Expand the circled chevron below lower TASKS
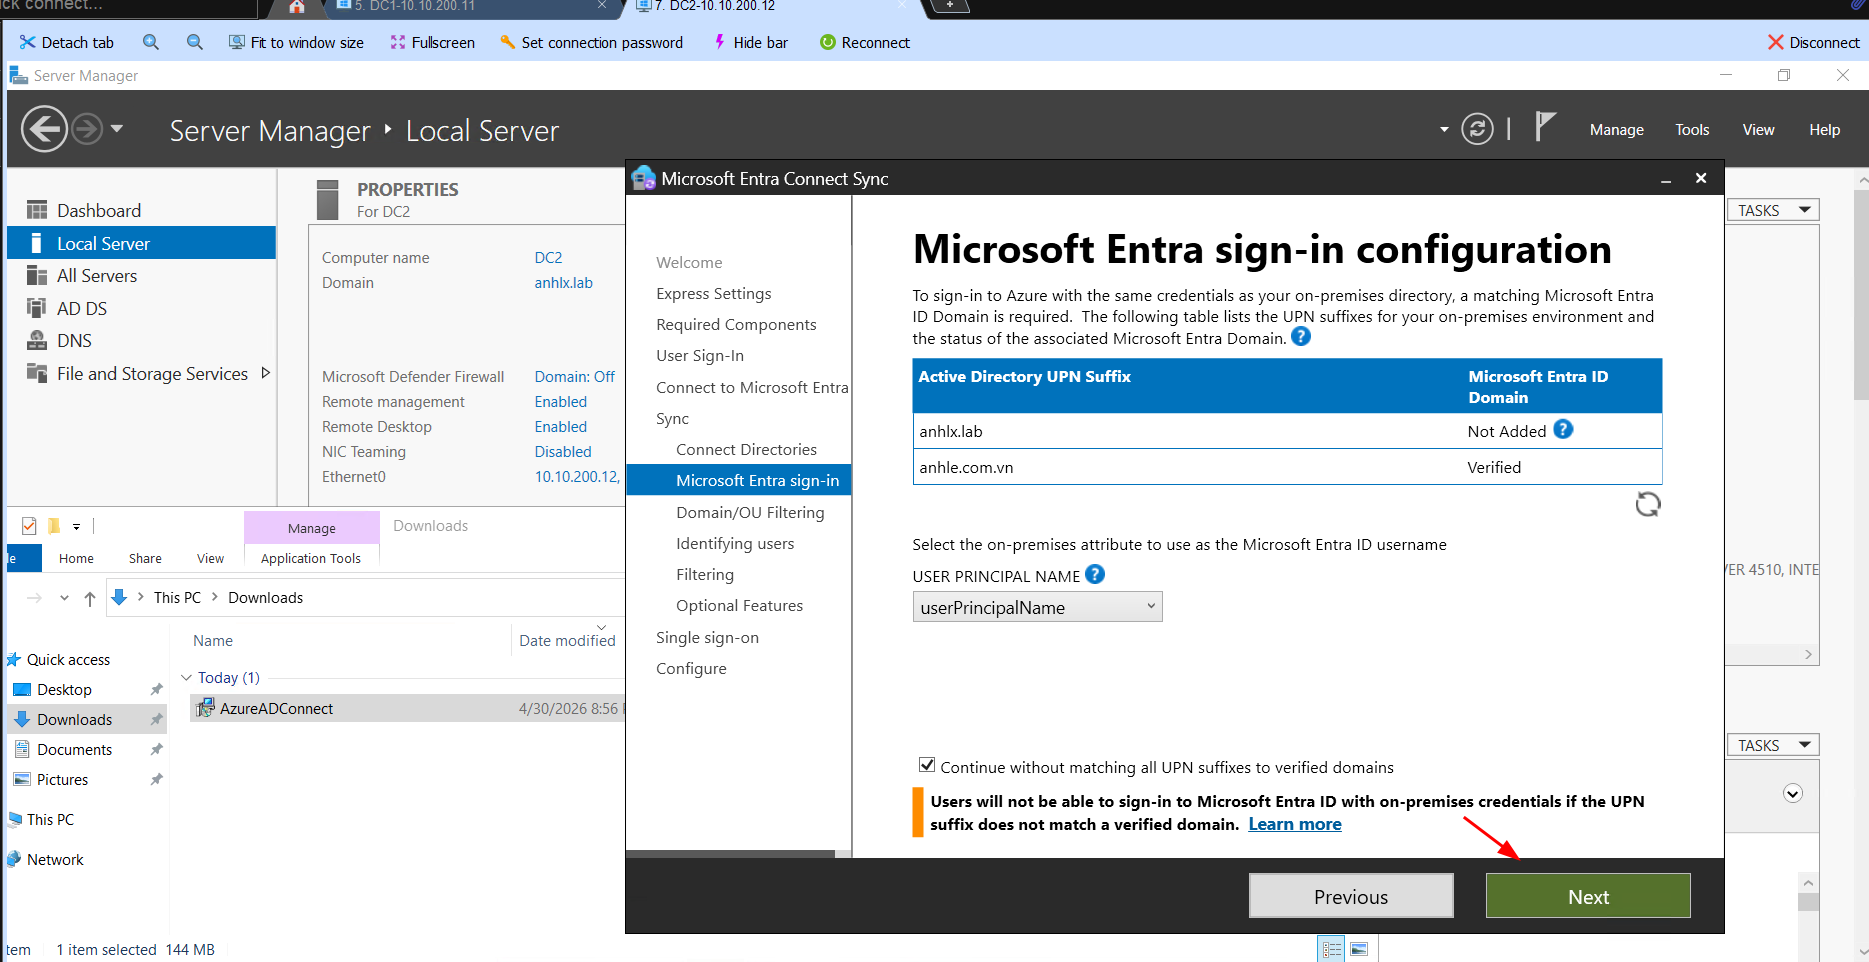The width and height of the screenshot is (1869, 962). [1793, 793]
